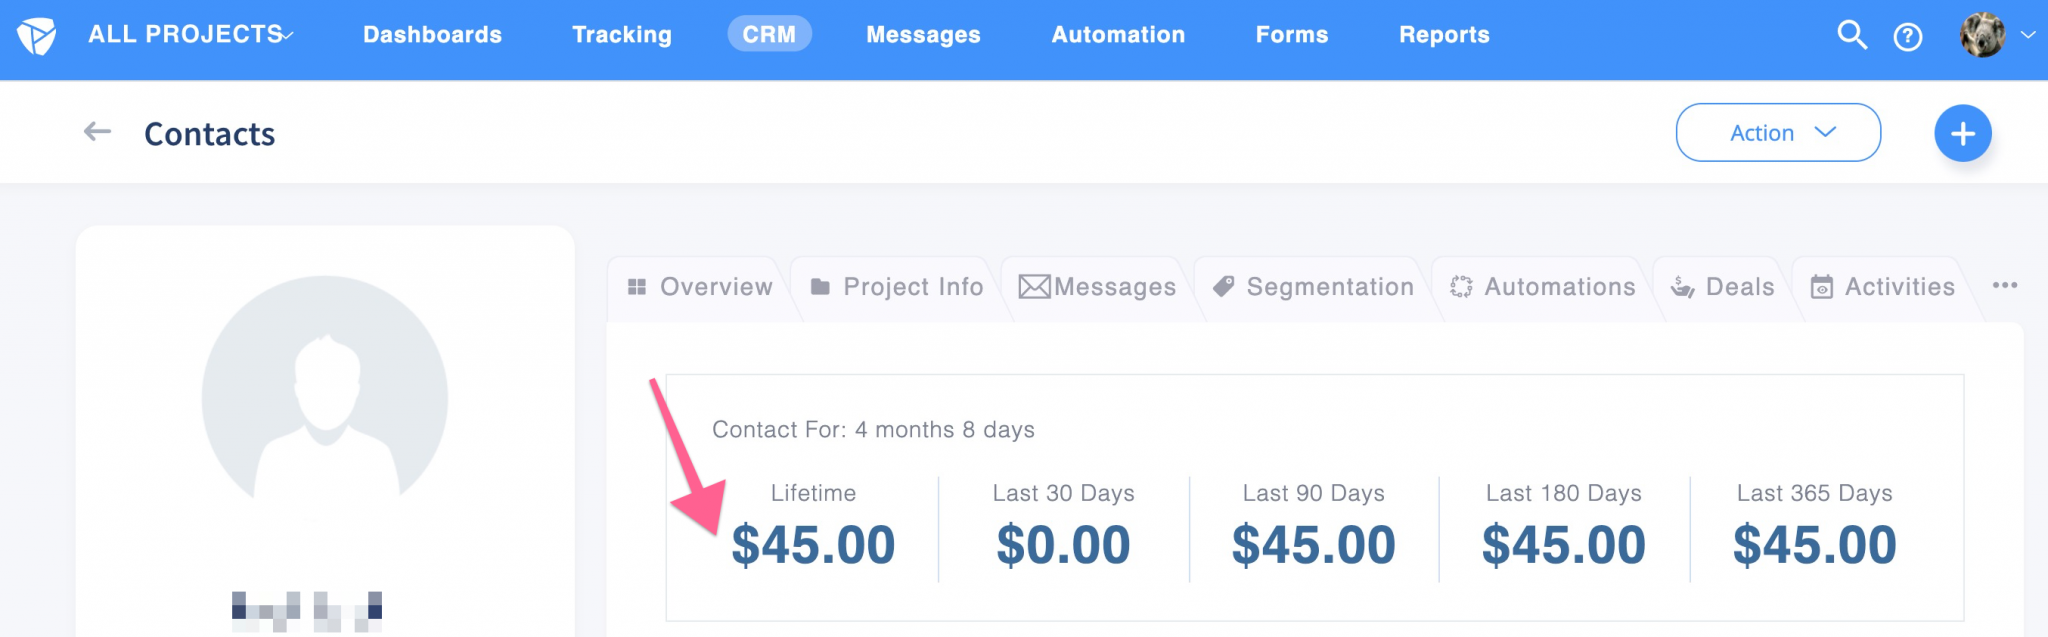Viewport: 2048px width, 637px height.
Task: Open search with the magnifier icon
Action: [1852, 35]
